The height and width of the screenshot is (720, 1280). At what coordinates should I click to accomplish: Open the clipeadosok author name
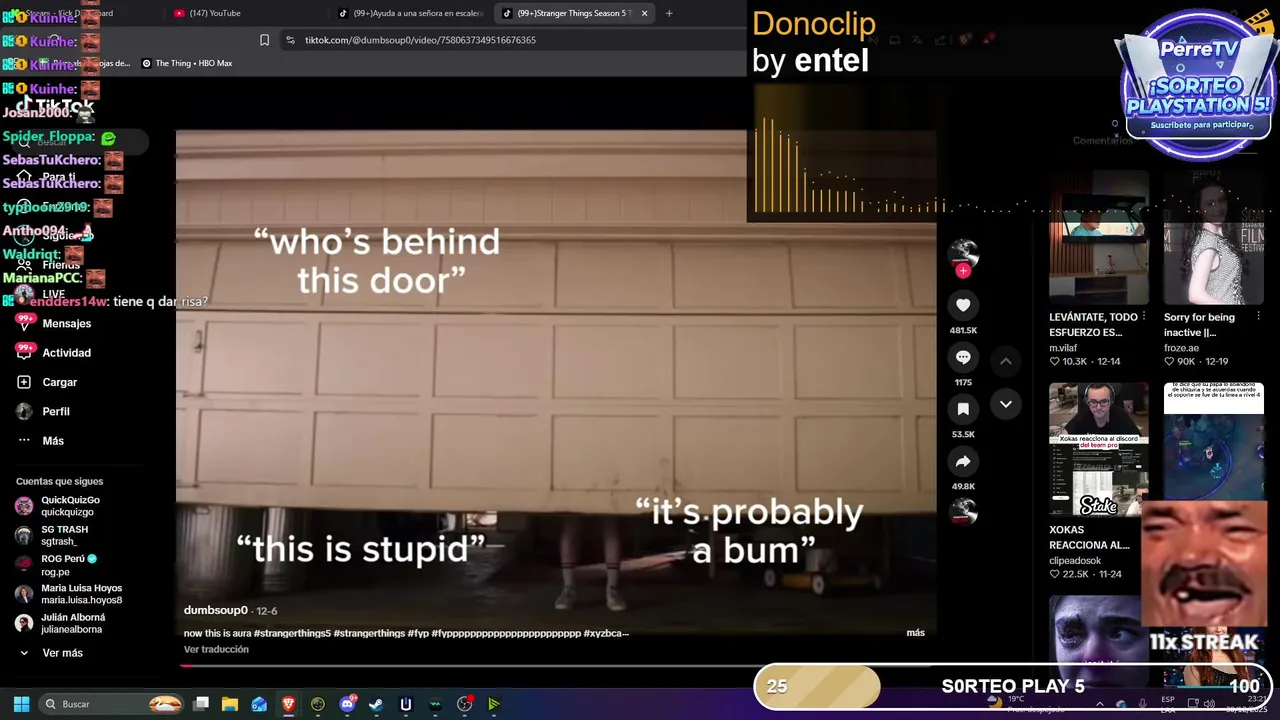pos(1075,561)
